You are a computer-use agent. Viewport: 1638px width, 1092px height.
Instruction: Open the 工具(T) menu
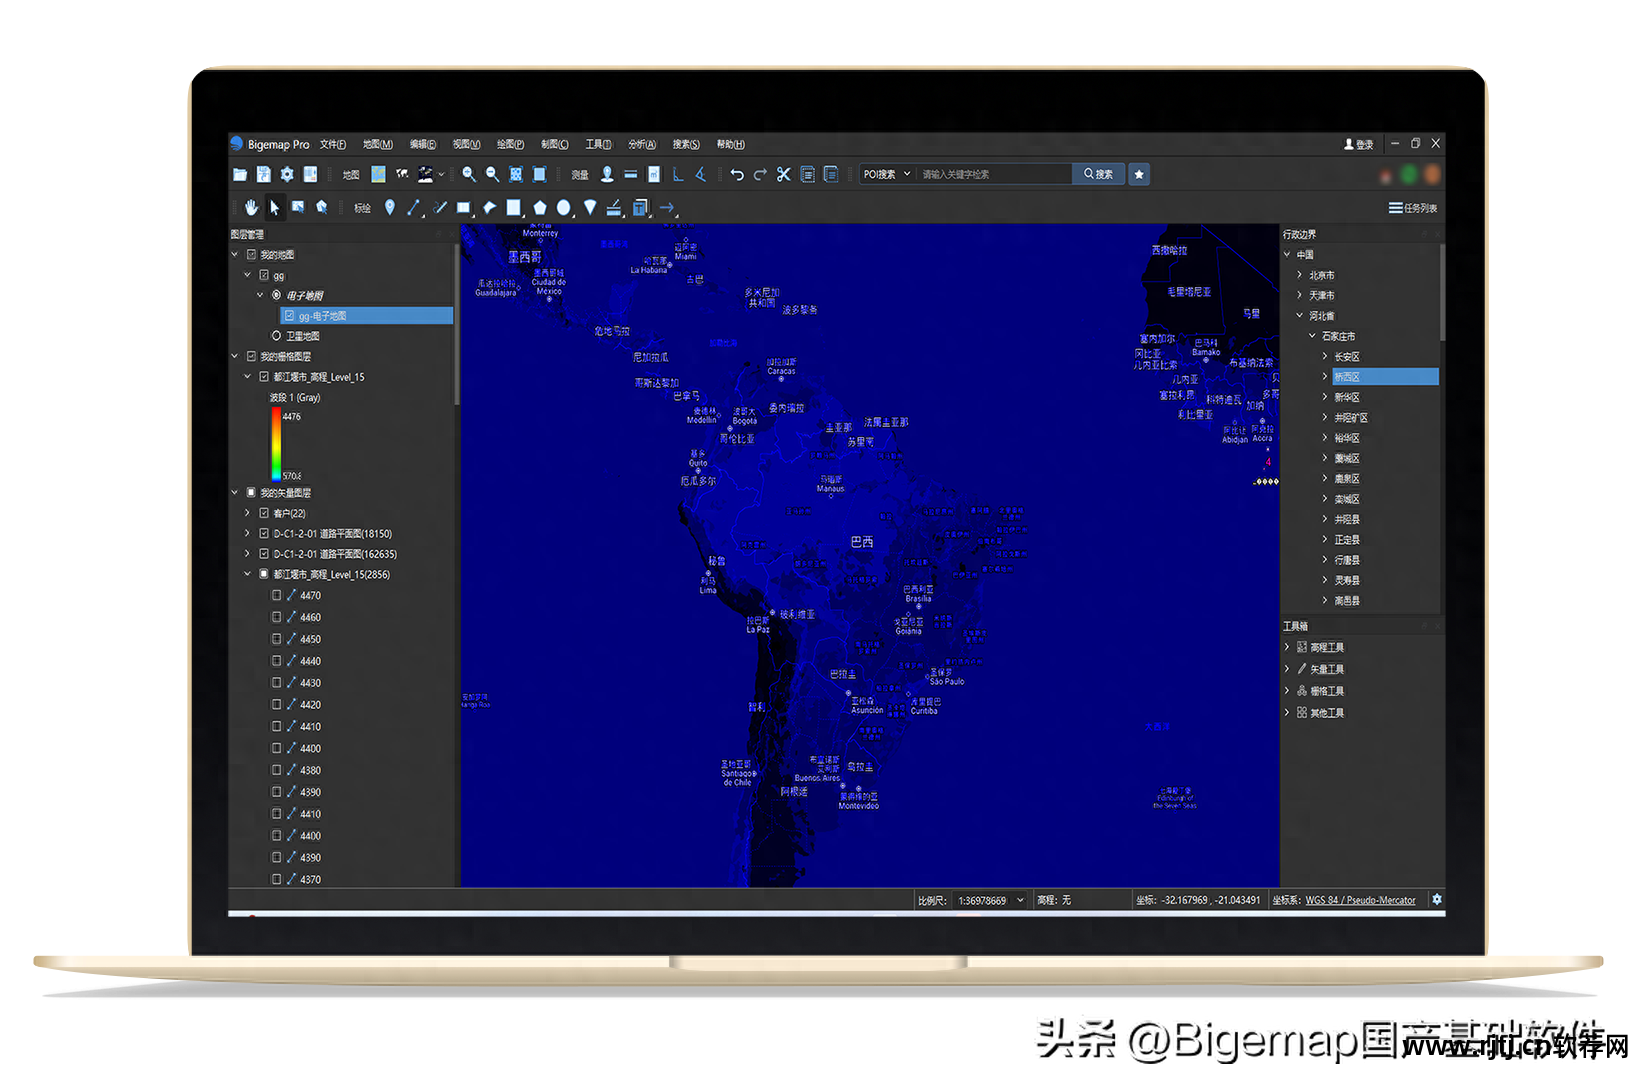point(598,144)
